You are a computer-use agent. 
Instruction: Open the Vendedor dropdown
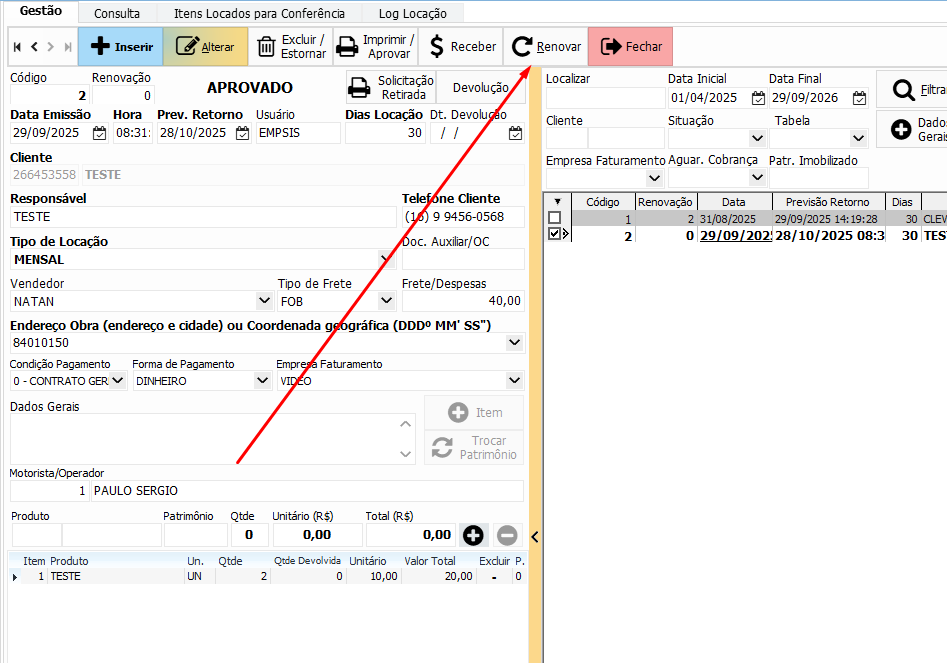(264, 300)
